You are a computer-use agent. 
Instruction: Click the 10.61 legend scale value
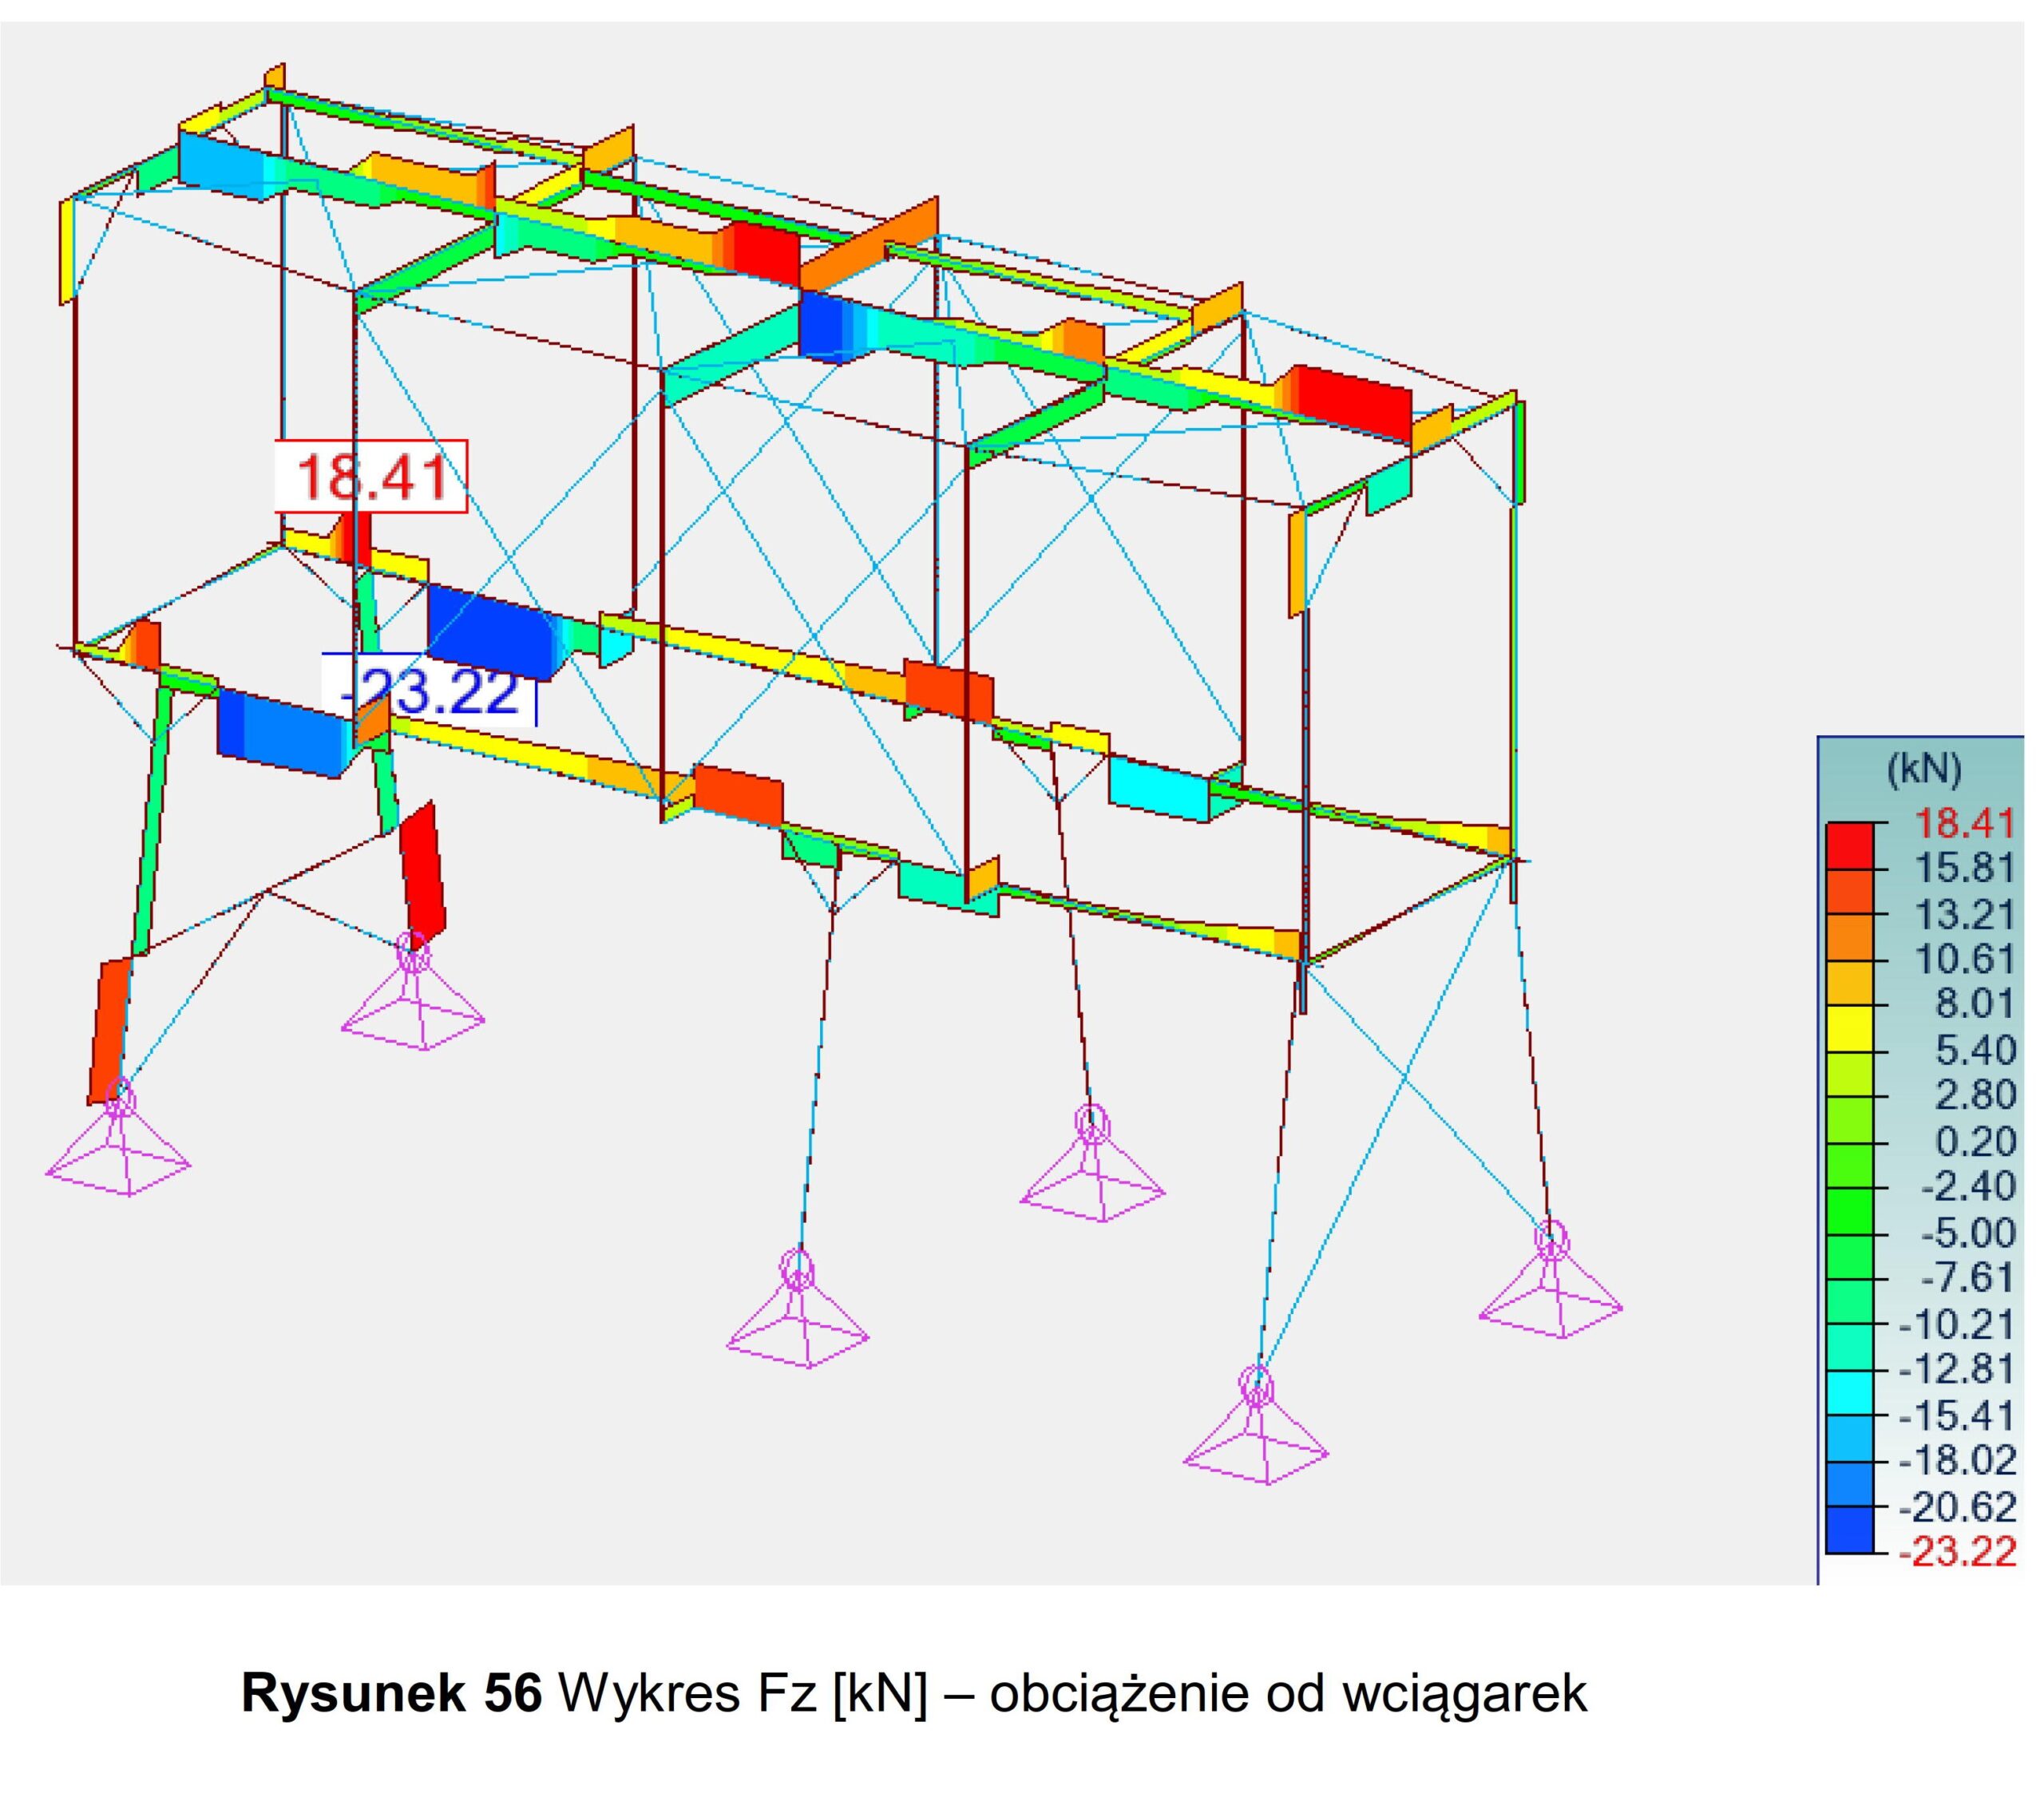click(x=1963, y=959)
